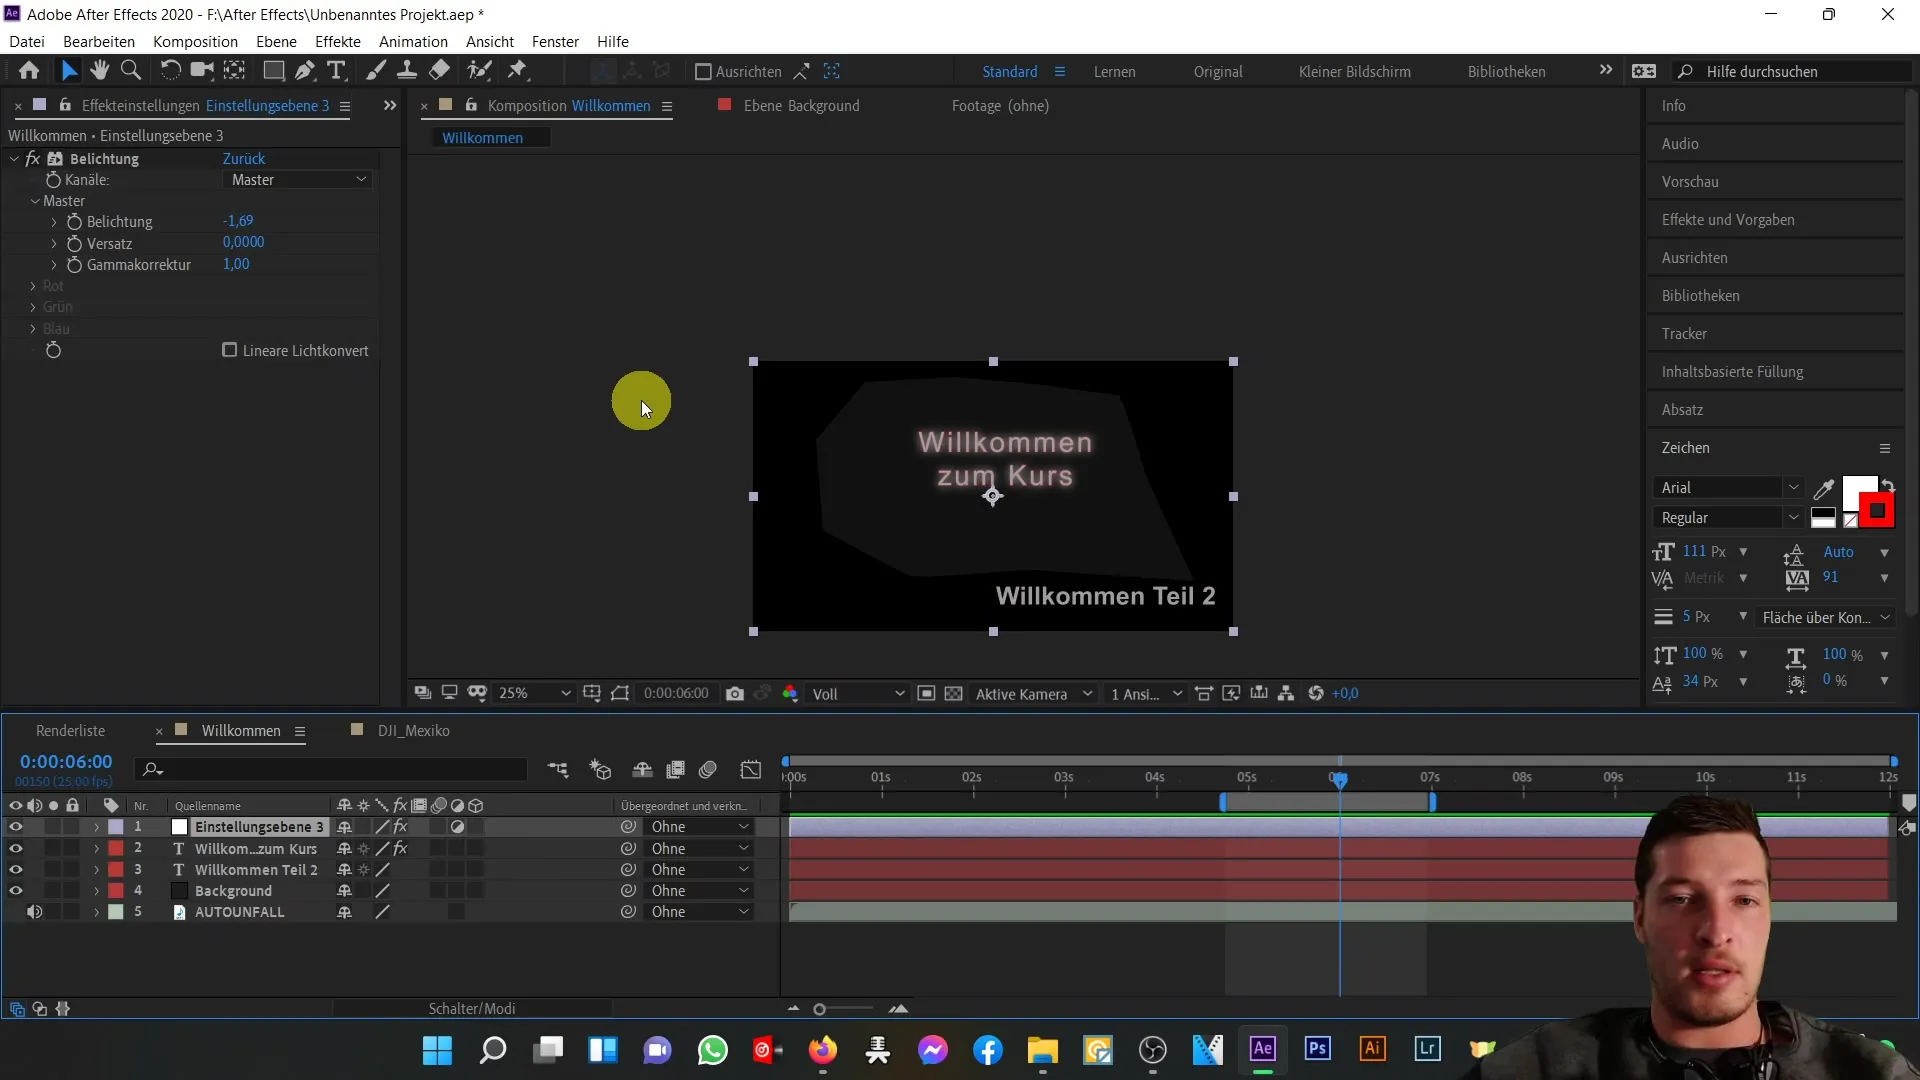Click the Beleuchtung effect expand arrow
1920x1080 pixels.
click(13, 158)
